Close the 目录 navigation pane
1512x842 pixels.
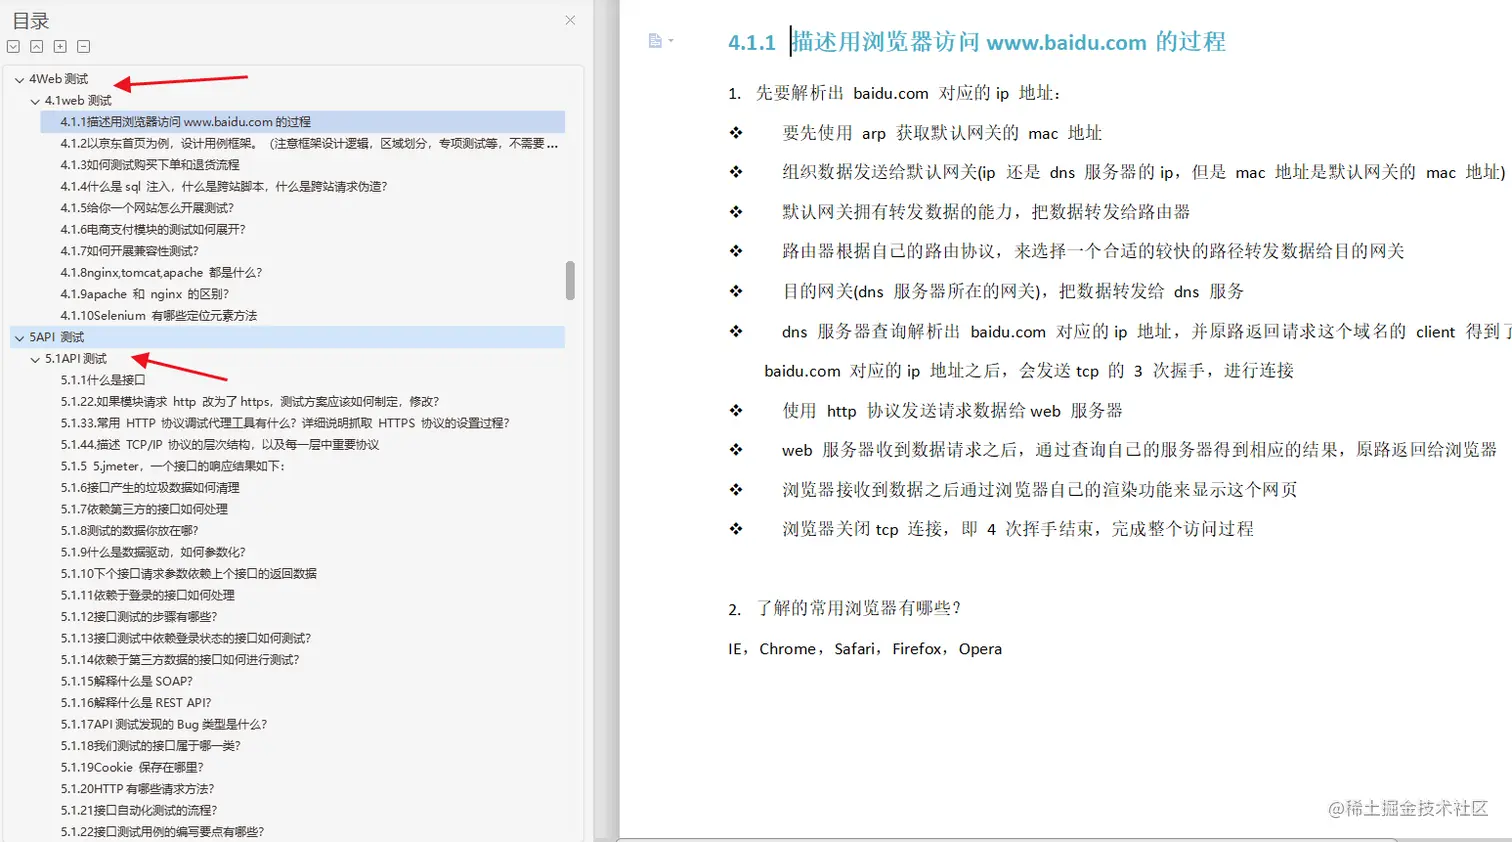(570, 20)
